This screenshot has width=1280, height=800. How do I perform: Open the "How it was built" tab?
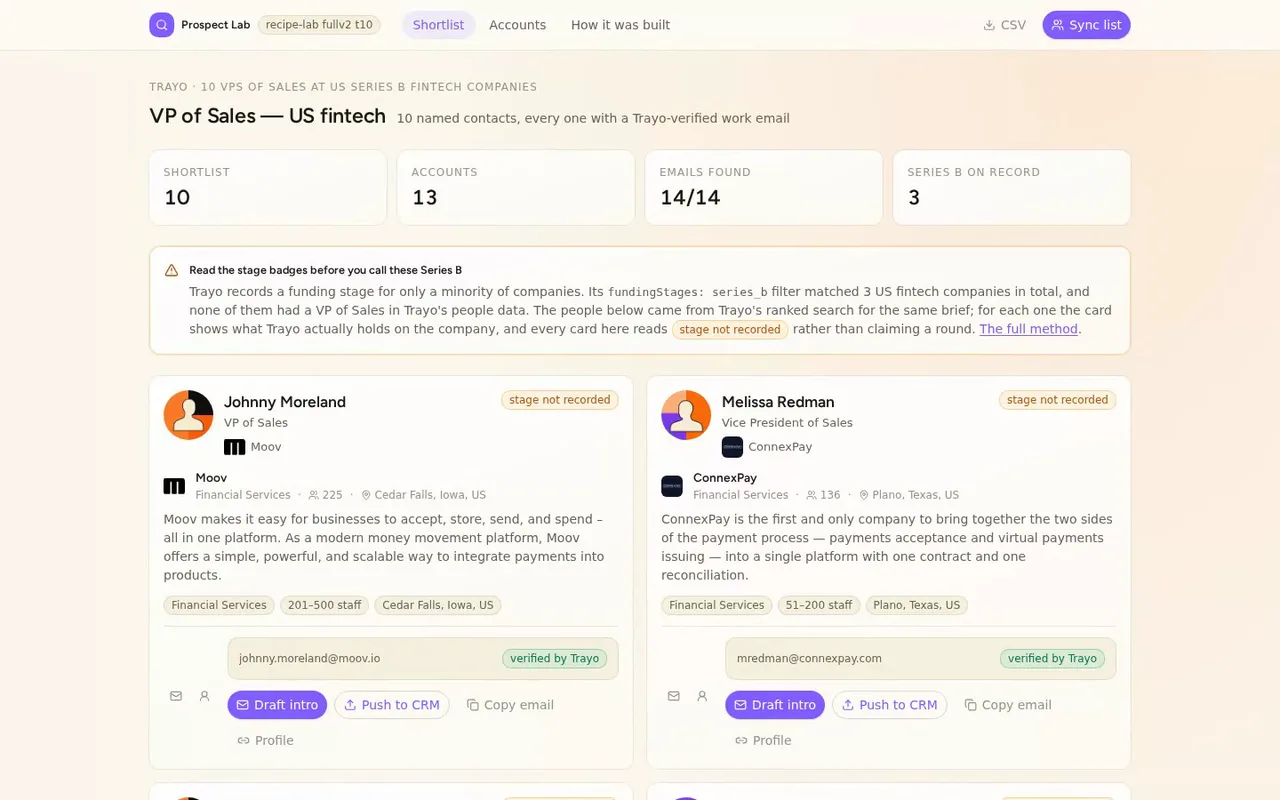620,25
